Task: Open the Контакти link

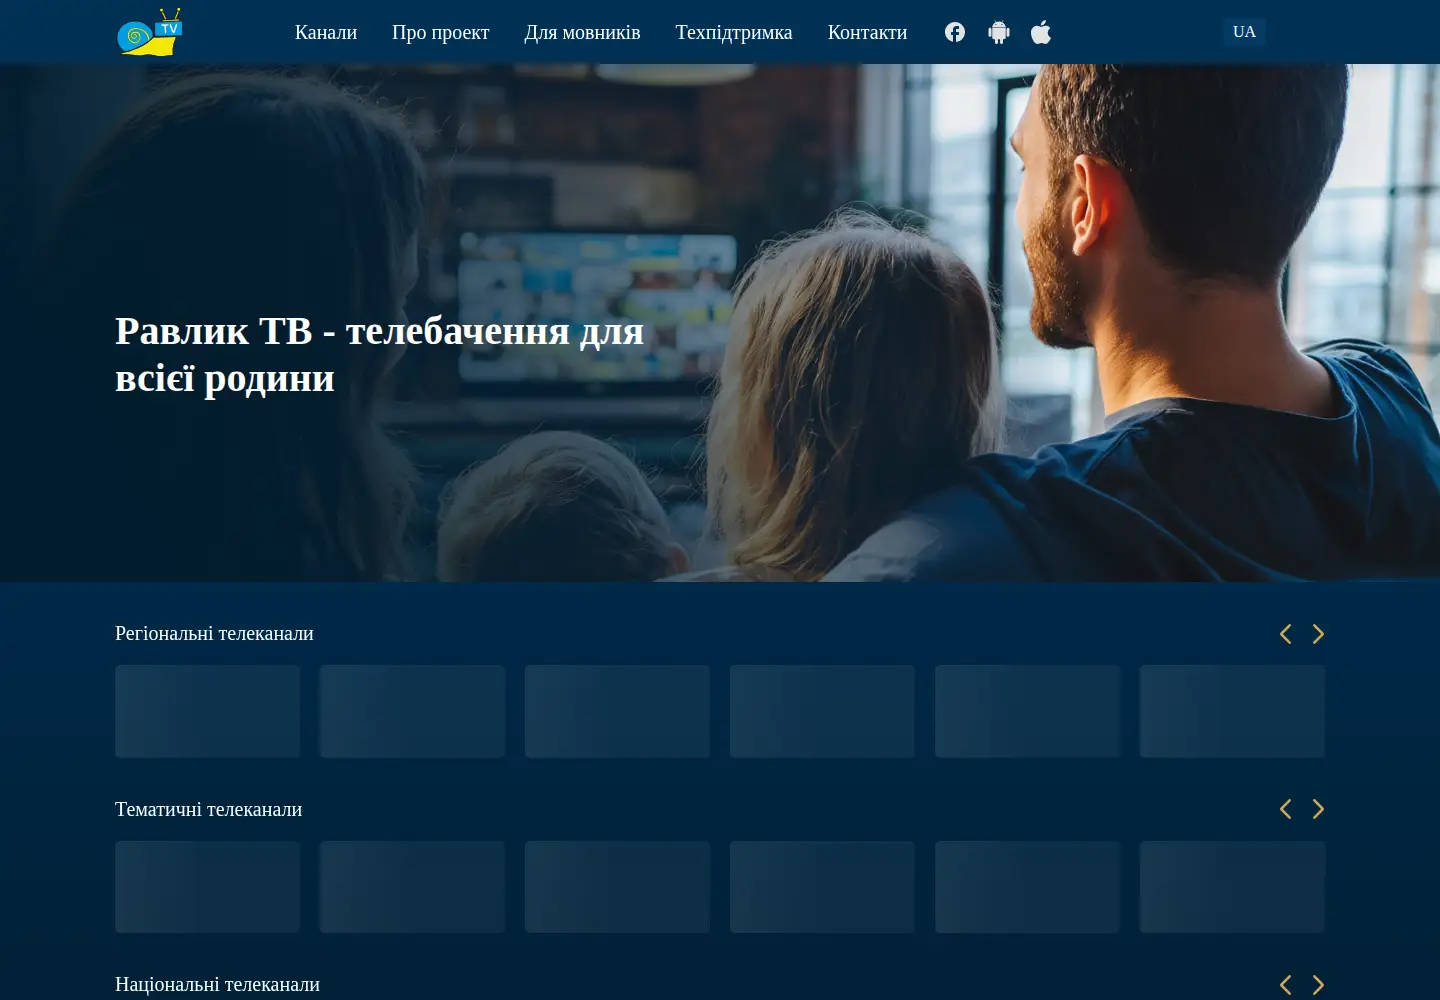Action: (868, 32)
